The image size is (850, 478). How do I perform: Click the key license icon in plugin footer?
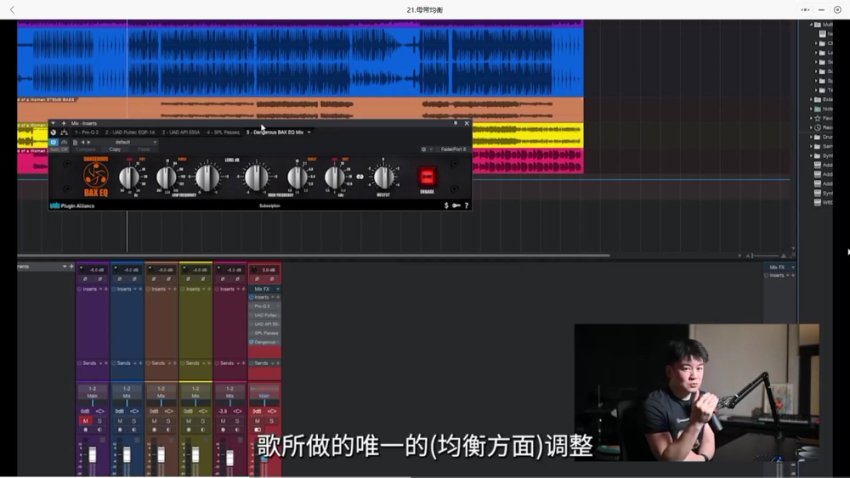(456, 206)
